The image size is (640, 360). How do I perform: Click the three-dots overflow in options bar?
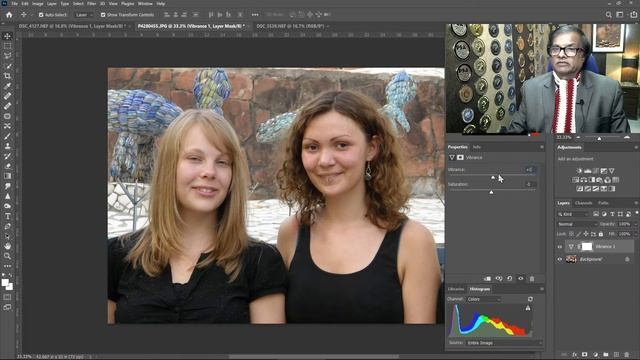pos(255,15)
